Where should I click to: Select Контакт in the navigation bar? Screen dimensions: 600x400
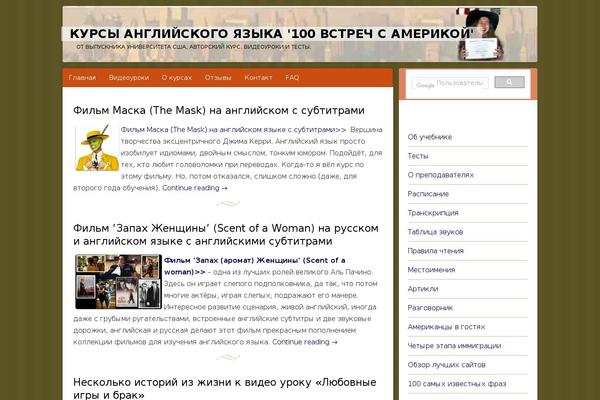(258, 78)
